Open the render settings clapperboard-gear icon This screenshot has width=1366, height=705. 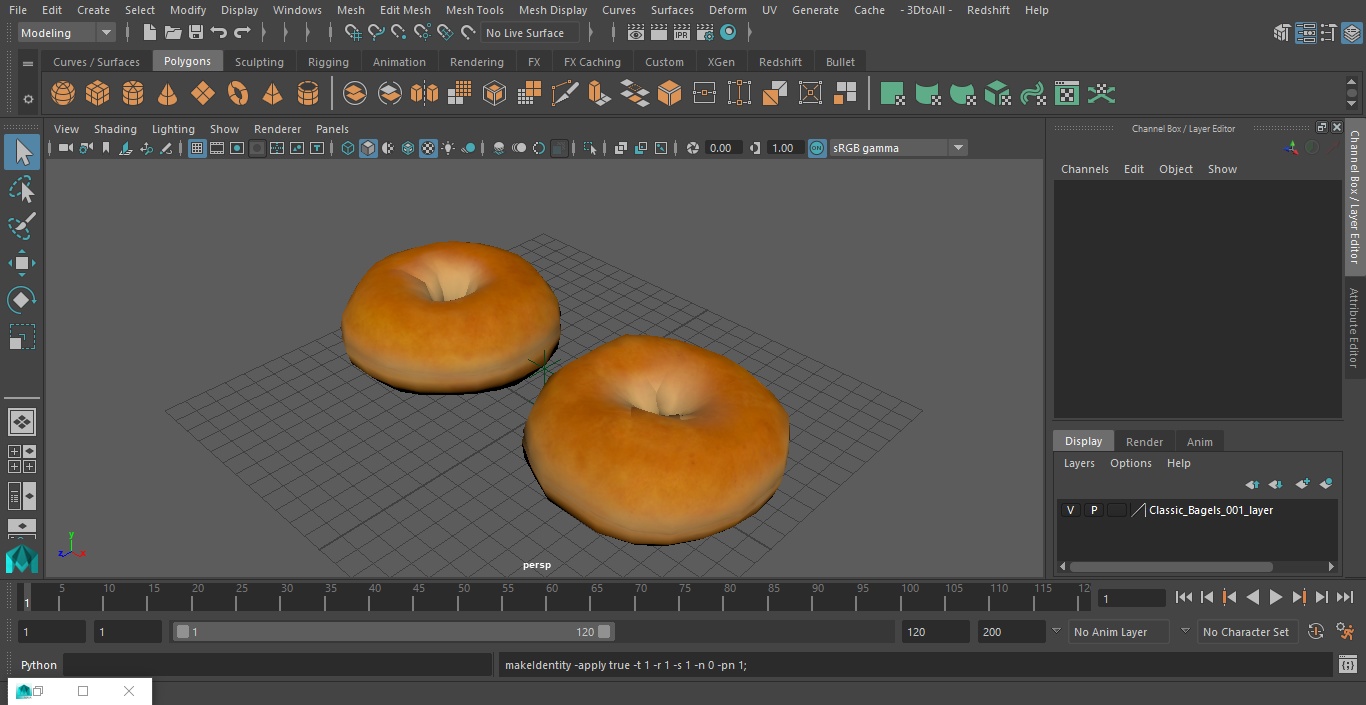point(705,33)
